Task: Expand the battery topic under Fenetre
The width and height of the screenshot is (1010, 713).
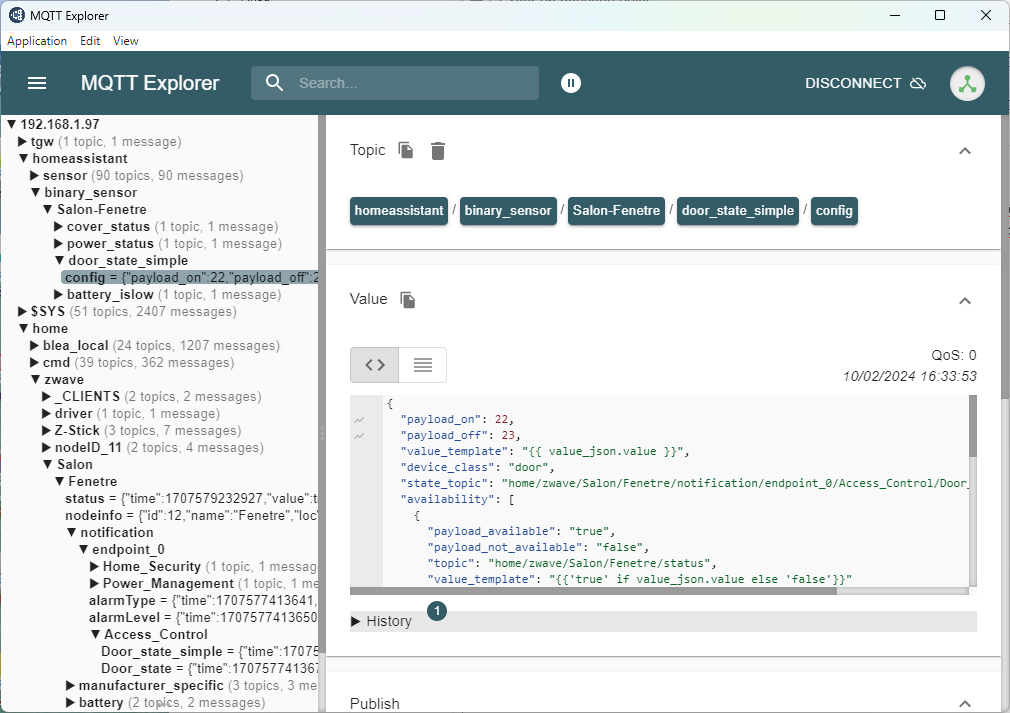Action: click(x=71, y=703)
